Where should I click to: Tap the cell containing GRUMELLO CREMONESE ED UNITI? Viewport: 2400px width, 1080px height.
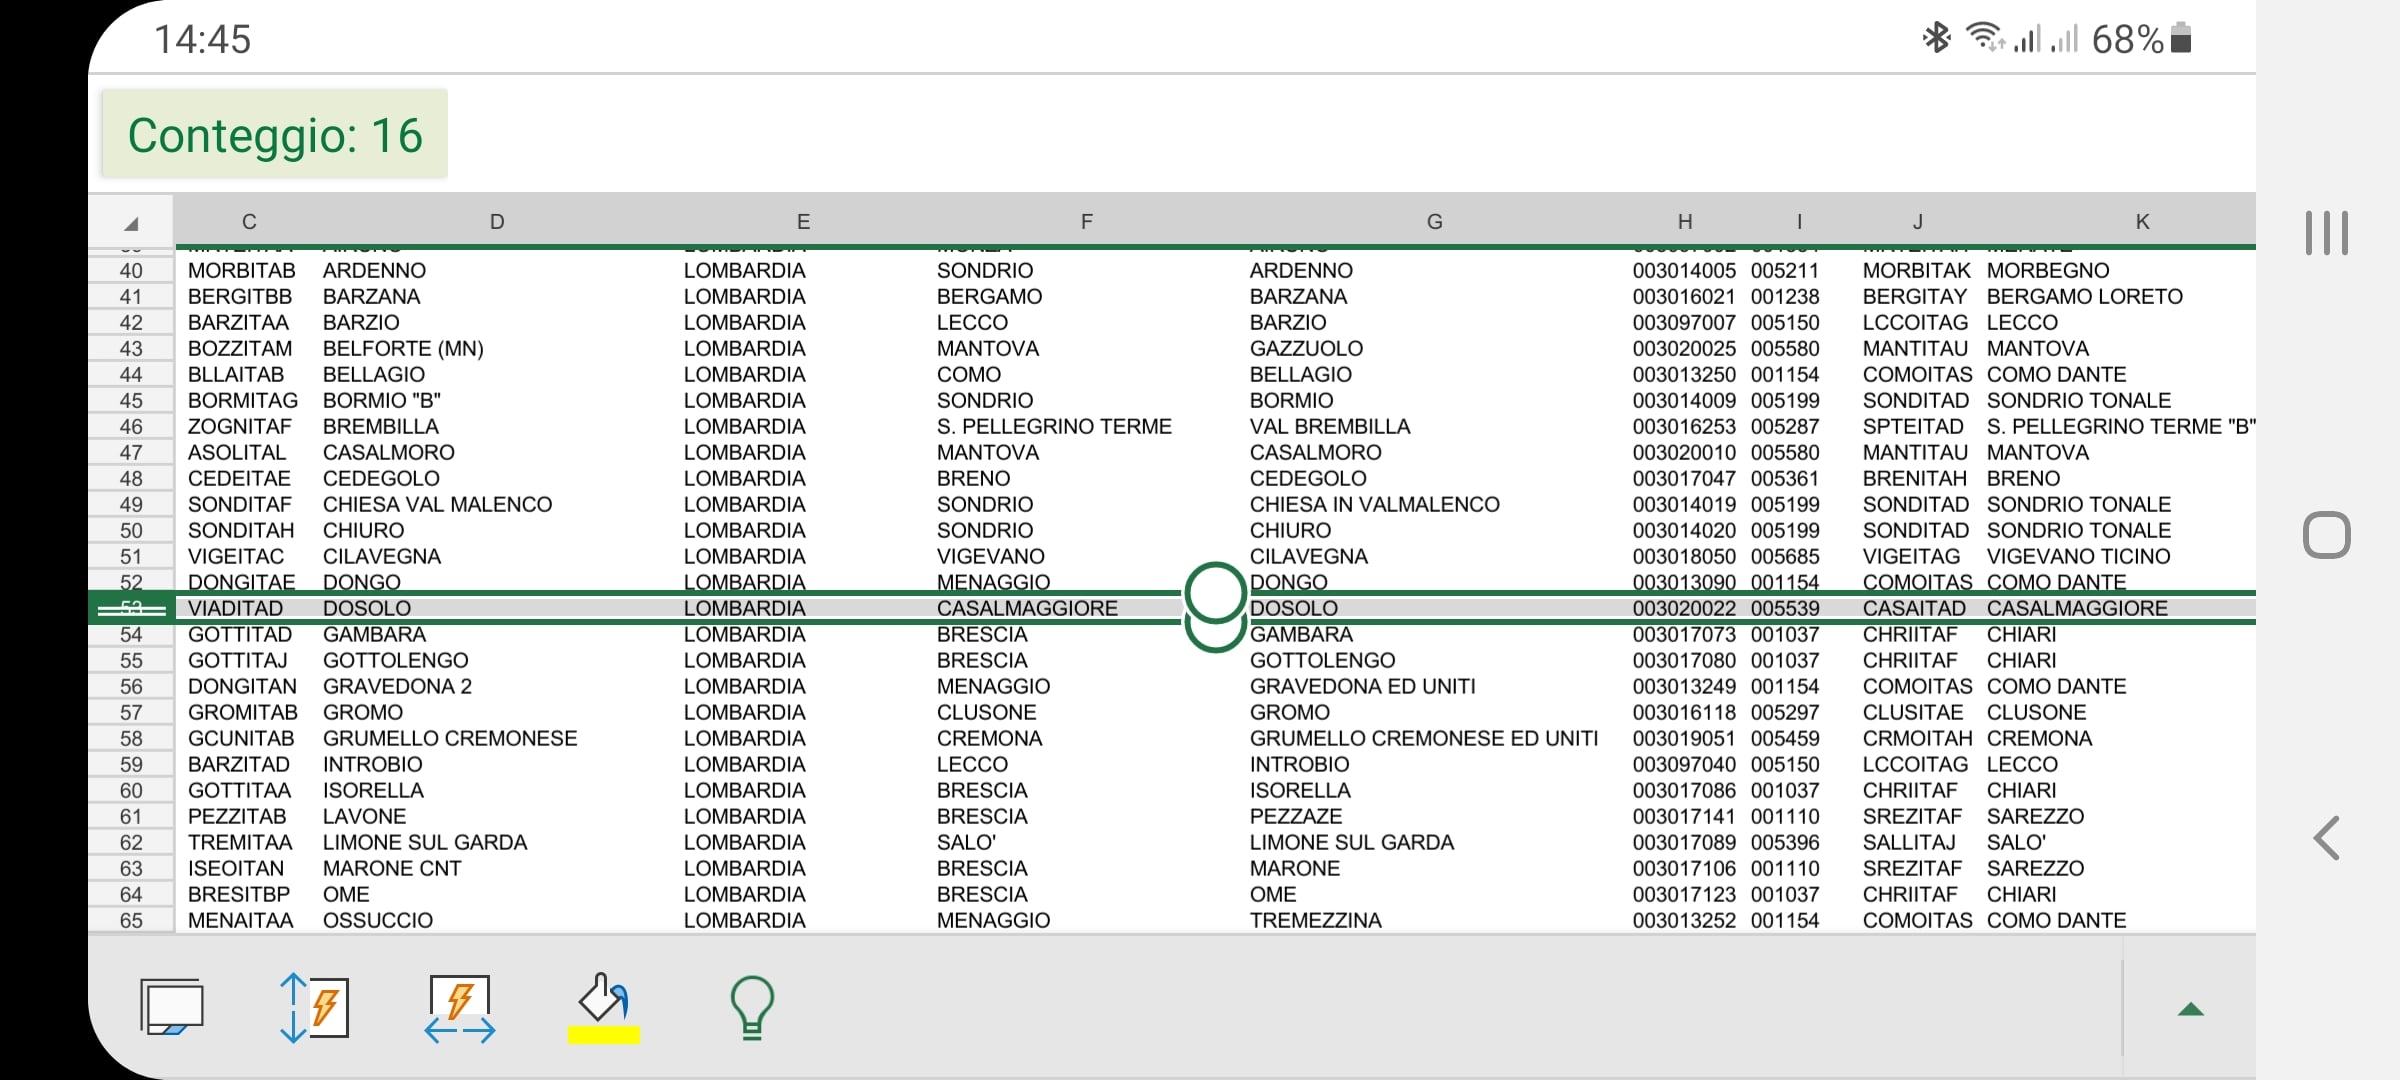[1423, 738]
